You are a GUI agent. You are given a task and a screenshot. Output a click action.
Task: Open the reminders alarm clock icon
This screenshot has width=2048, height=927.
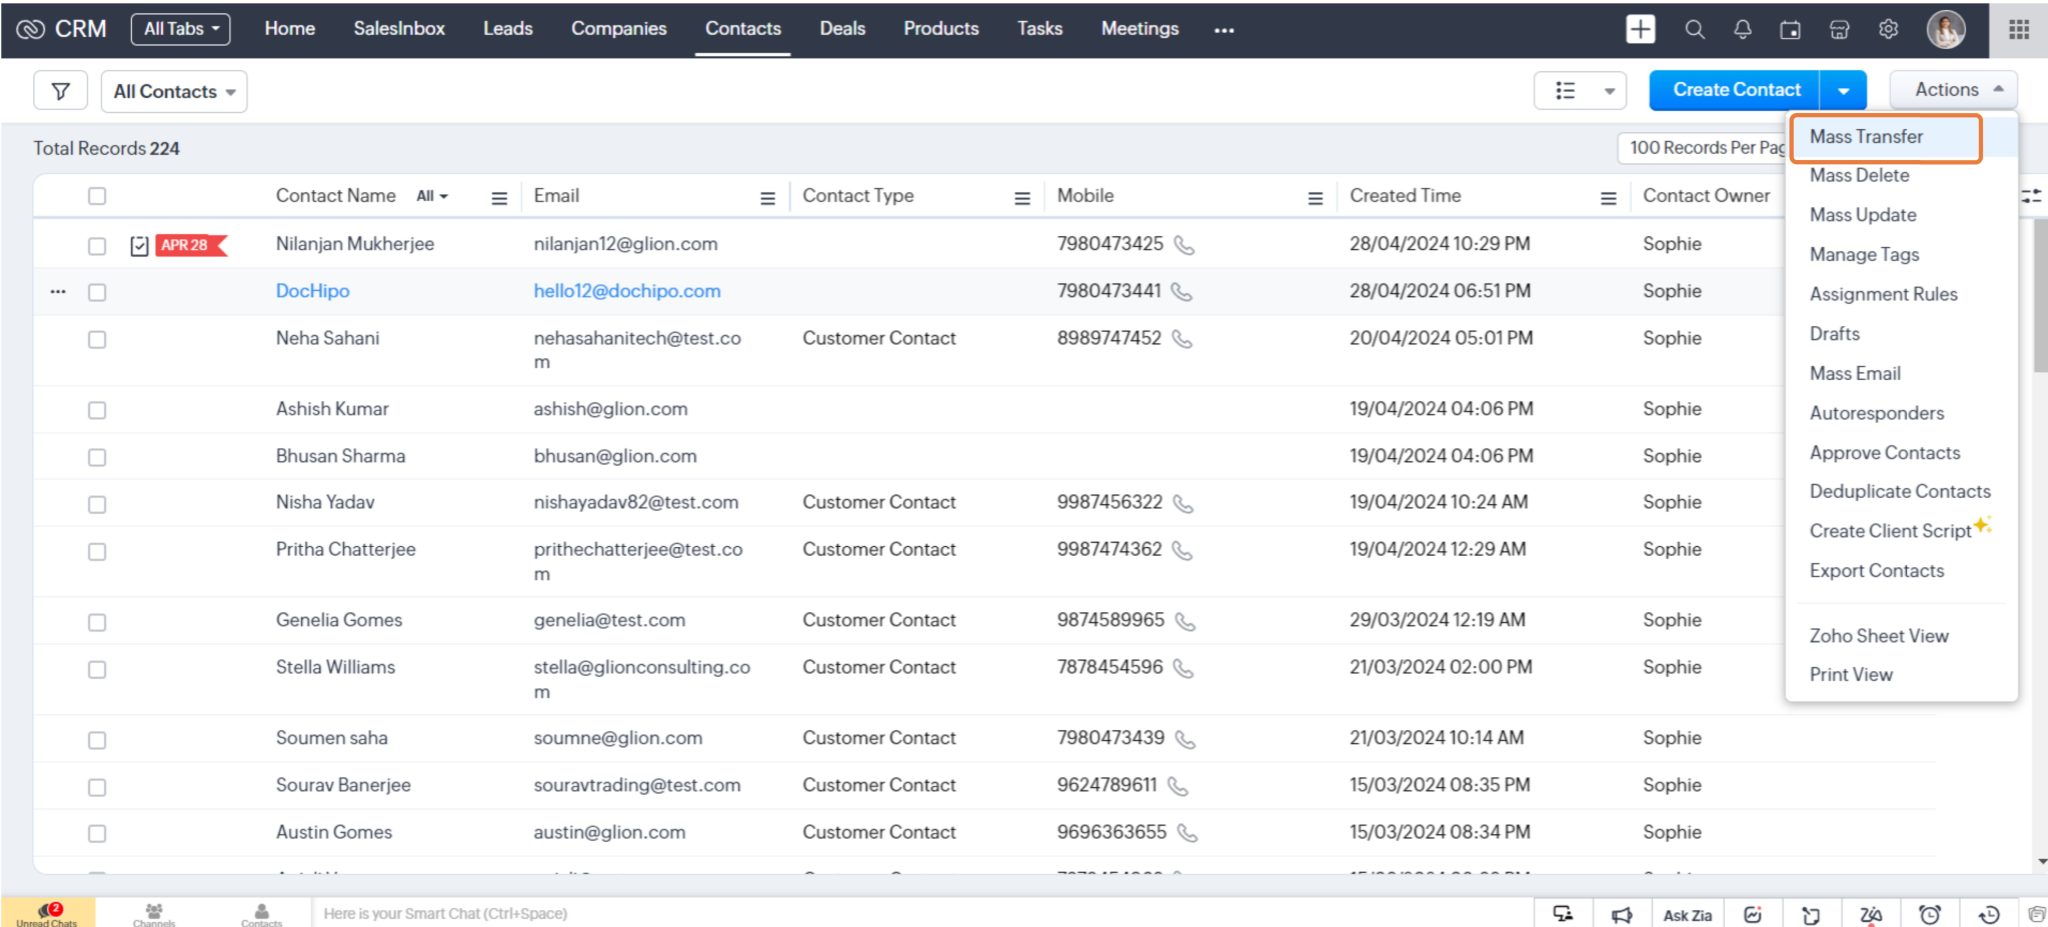[1931, 913]
